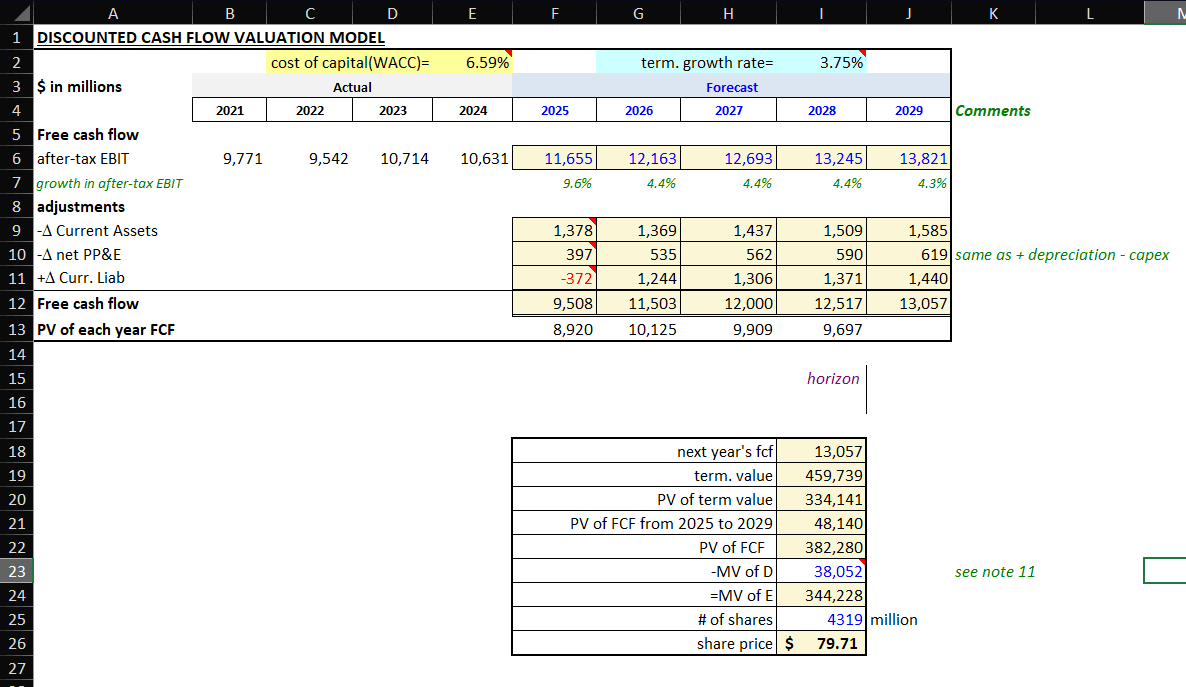
Task: Select forecast EBIT value 11,655
Action: (x=554, y=158)
